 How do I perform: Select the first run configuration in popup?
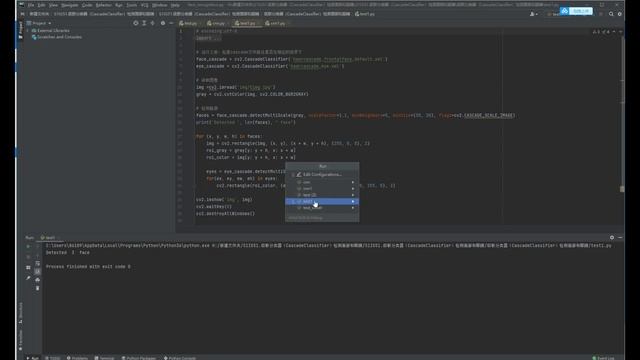pos(322,182)
